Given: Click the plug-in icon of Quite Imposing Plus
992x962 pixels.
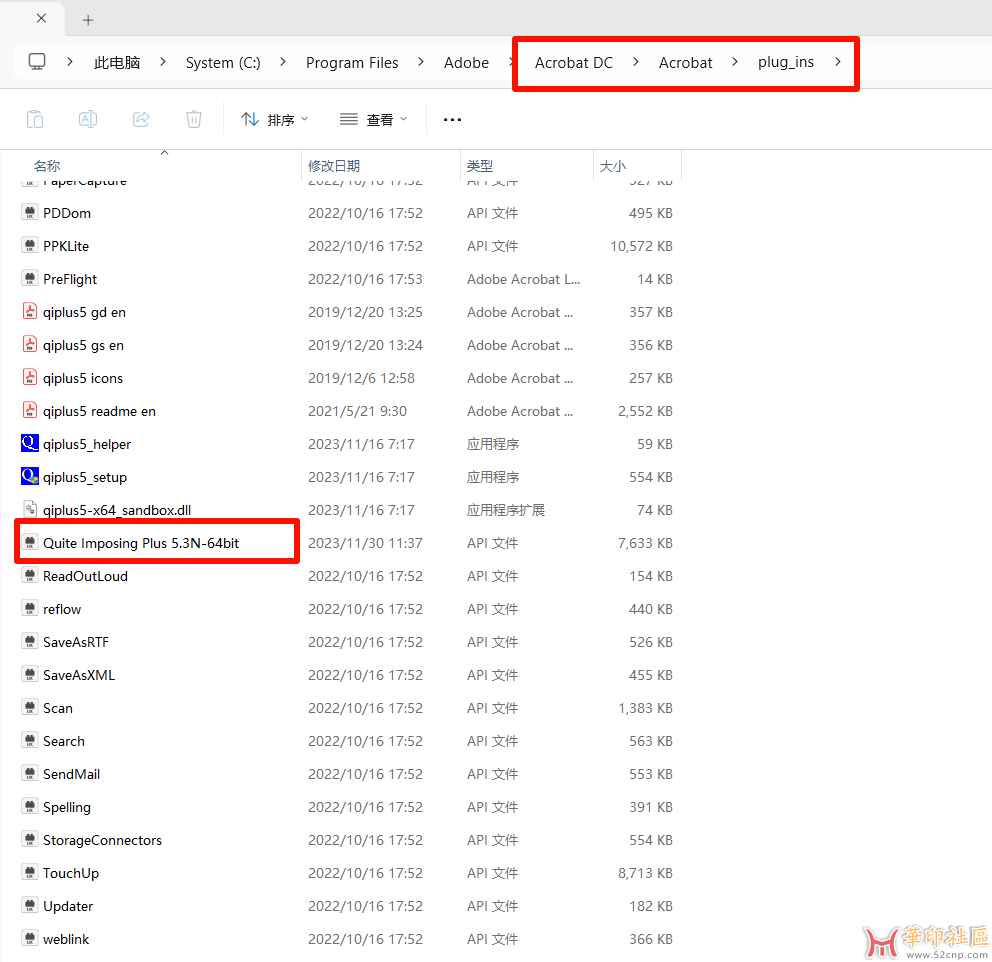Looking at the screenshot, I should (30, 542).
